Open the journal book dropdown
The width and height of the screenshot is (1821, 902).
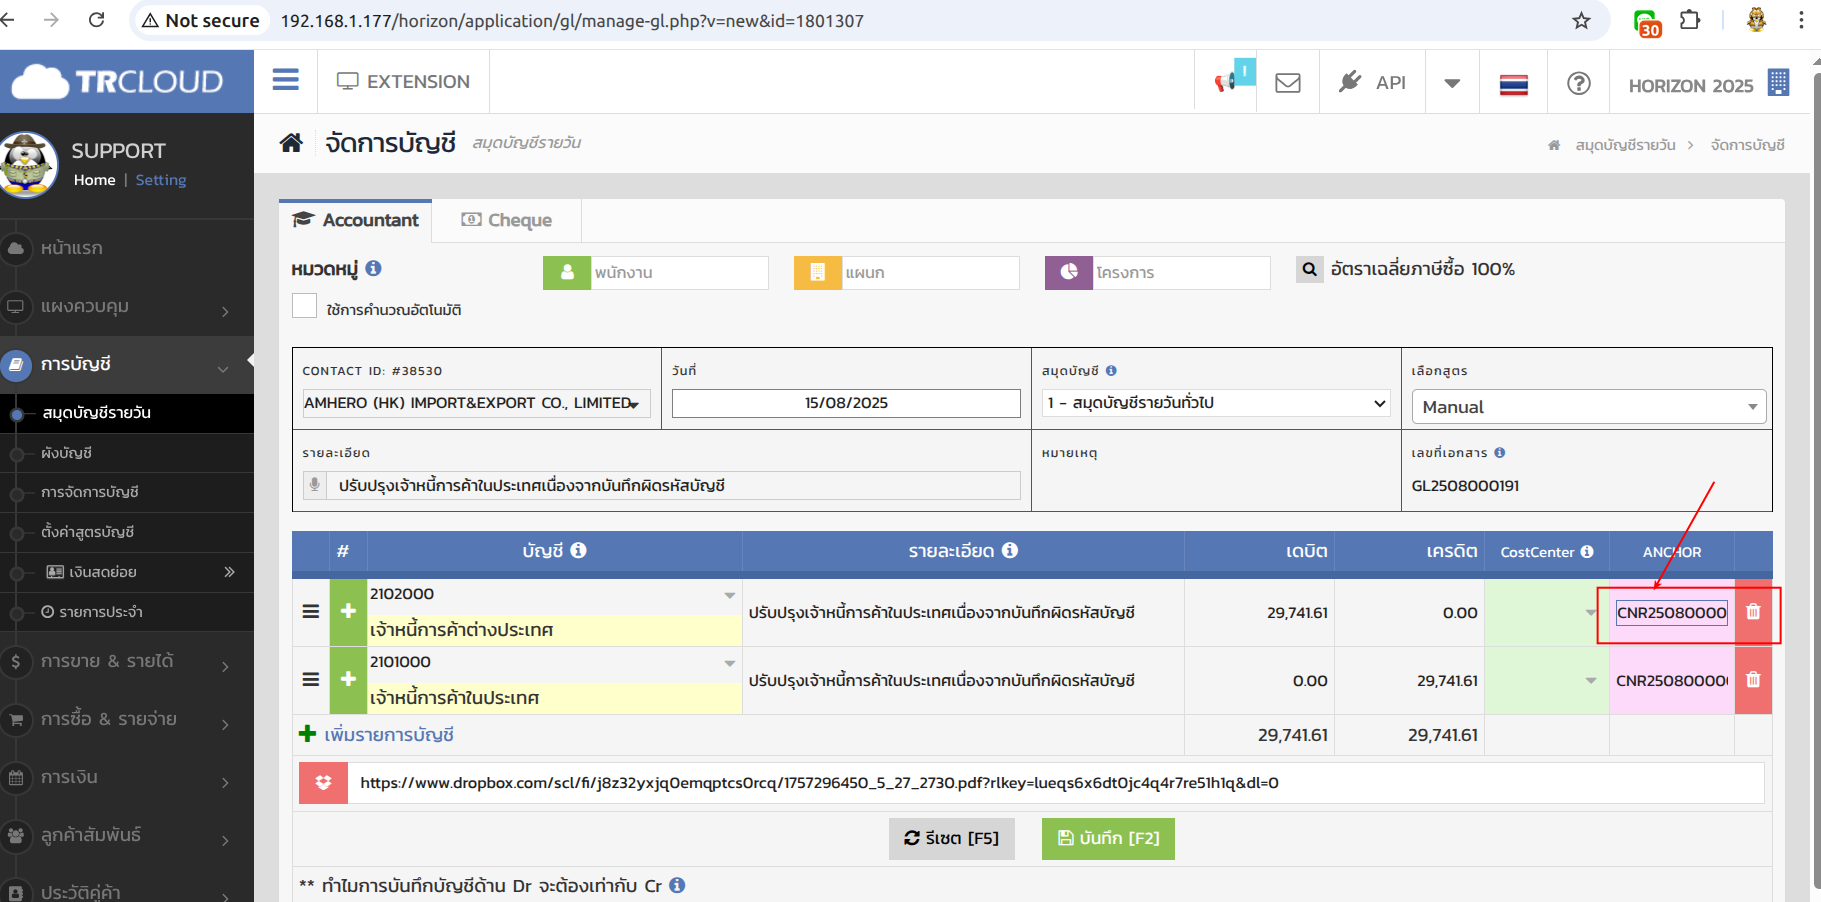(x=1215, y=403)
